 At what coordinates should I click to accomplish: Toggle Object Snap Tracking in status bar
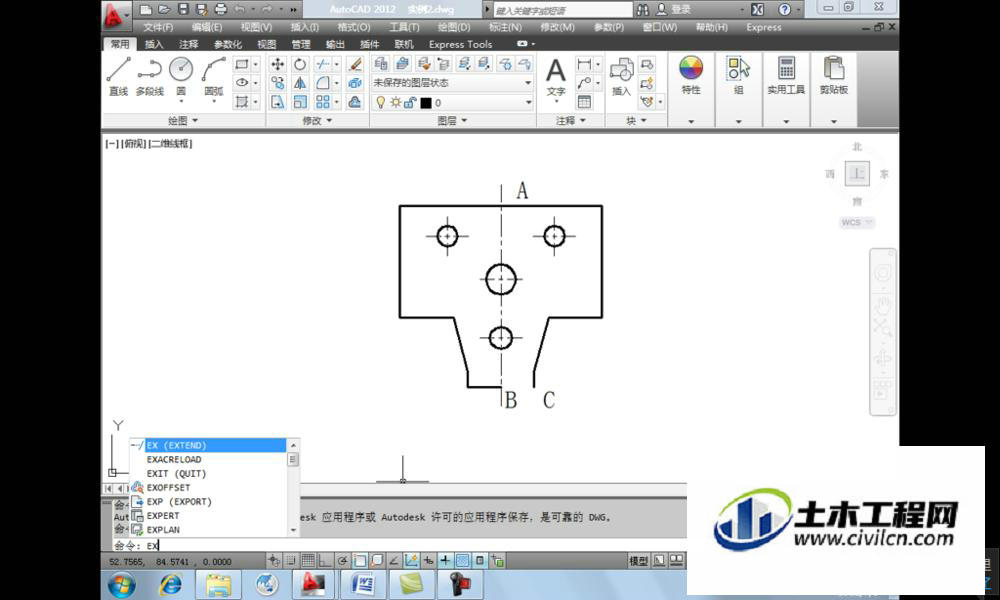pyautogui.click(x=394, y=561)
